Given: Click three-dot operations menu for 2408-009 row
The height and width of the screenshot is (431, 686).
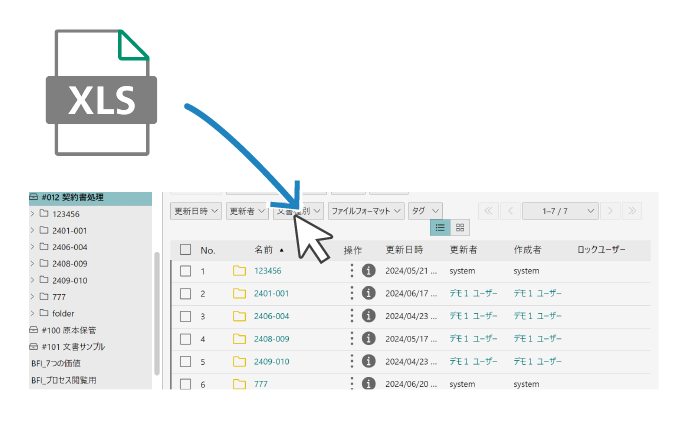Looking at the screenshot, I should [x=352, y=339].
